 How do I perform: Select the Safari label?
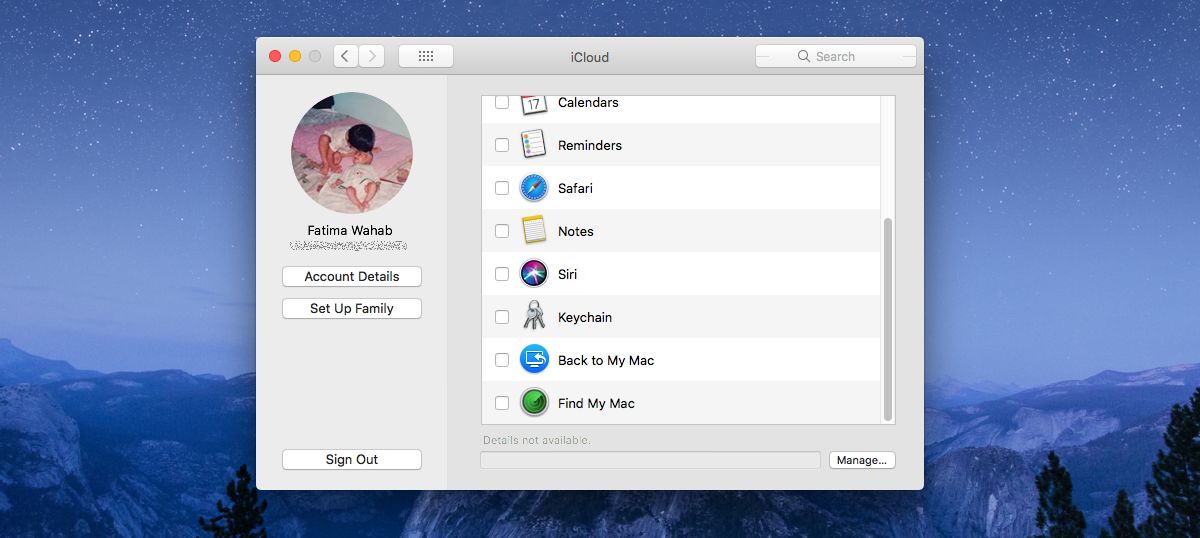(575, 188)
